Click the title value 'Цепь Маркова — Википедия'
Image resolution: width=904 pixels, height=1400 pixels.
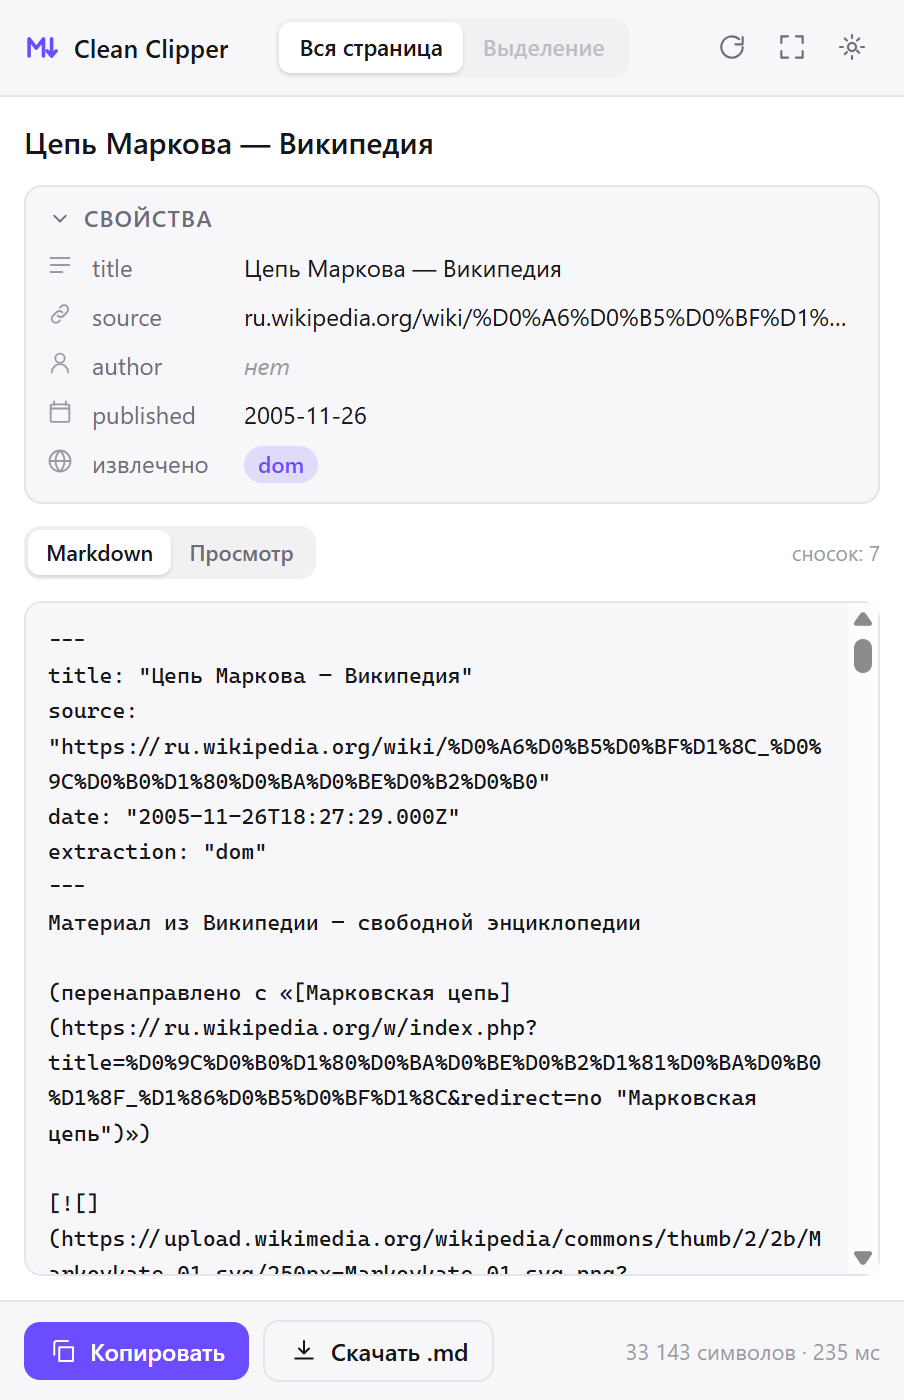tap(403, 269)
